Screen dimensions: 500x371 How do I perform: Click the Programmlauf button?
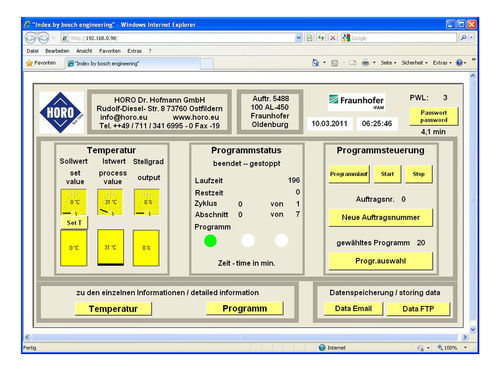coord(349,174)
